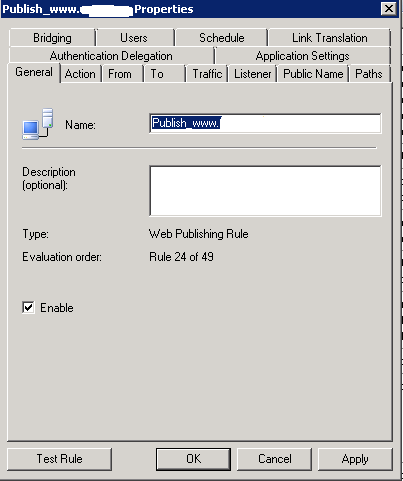Show the Traffic tab
This screenshot has width=403, height=481.
click(x=207, y=74)
